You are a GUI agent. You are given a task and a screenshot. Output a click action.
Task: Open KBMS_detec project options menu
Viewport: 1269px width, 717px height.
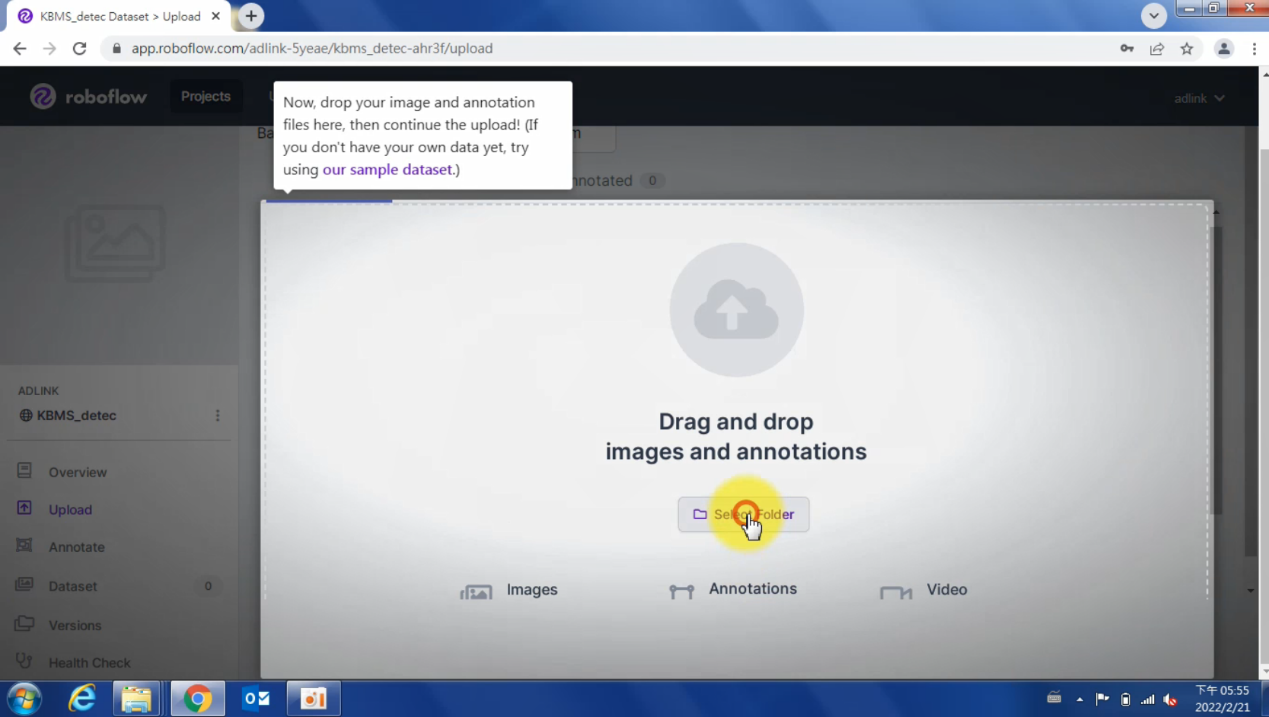pyautogui.click(x=218, y=416)
